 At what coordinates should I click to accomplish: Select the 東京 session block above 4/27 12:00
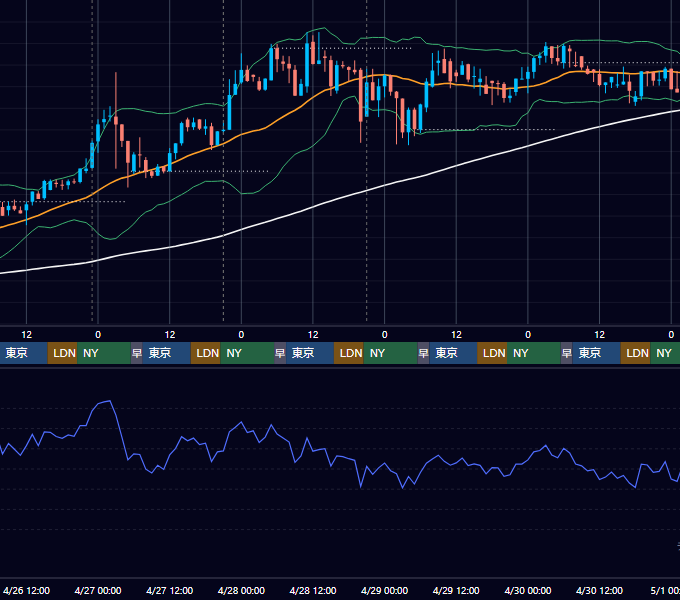point(167,353)
